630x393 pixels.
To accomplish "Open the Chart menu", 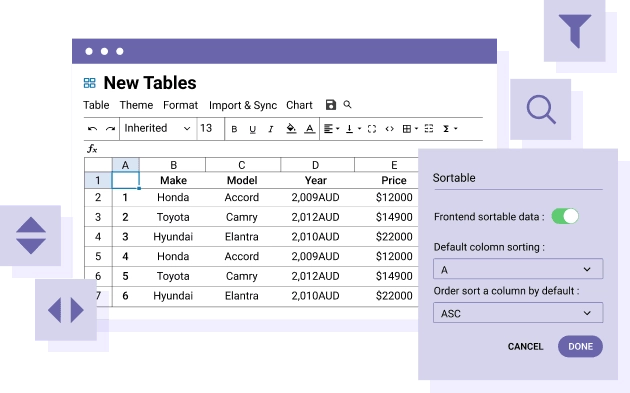I will click(x=299, y=105).
